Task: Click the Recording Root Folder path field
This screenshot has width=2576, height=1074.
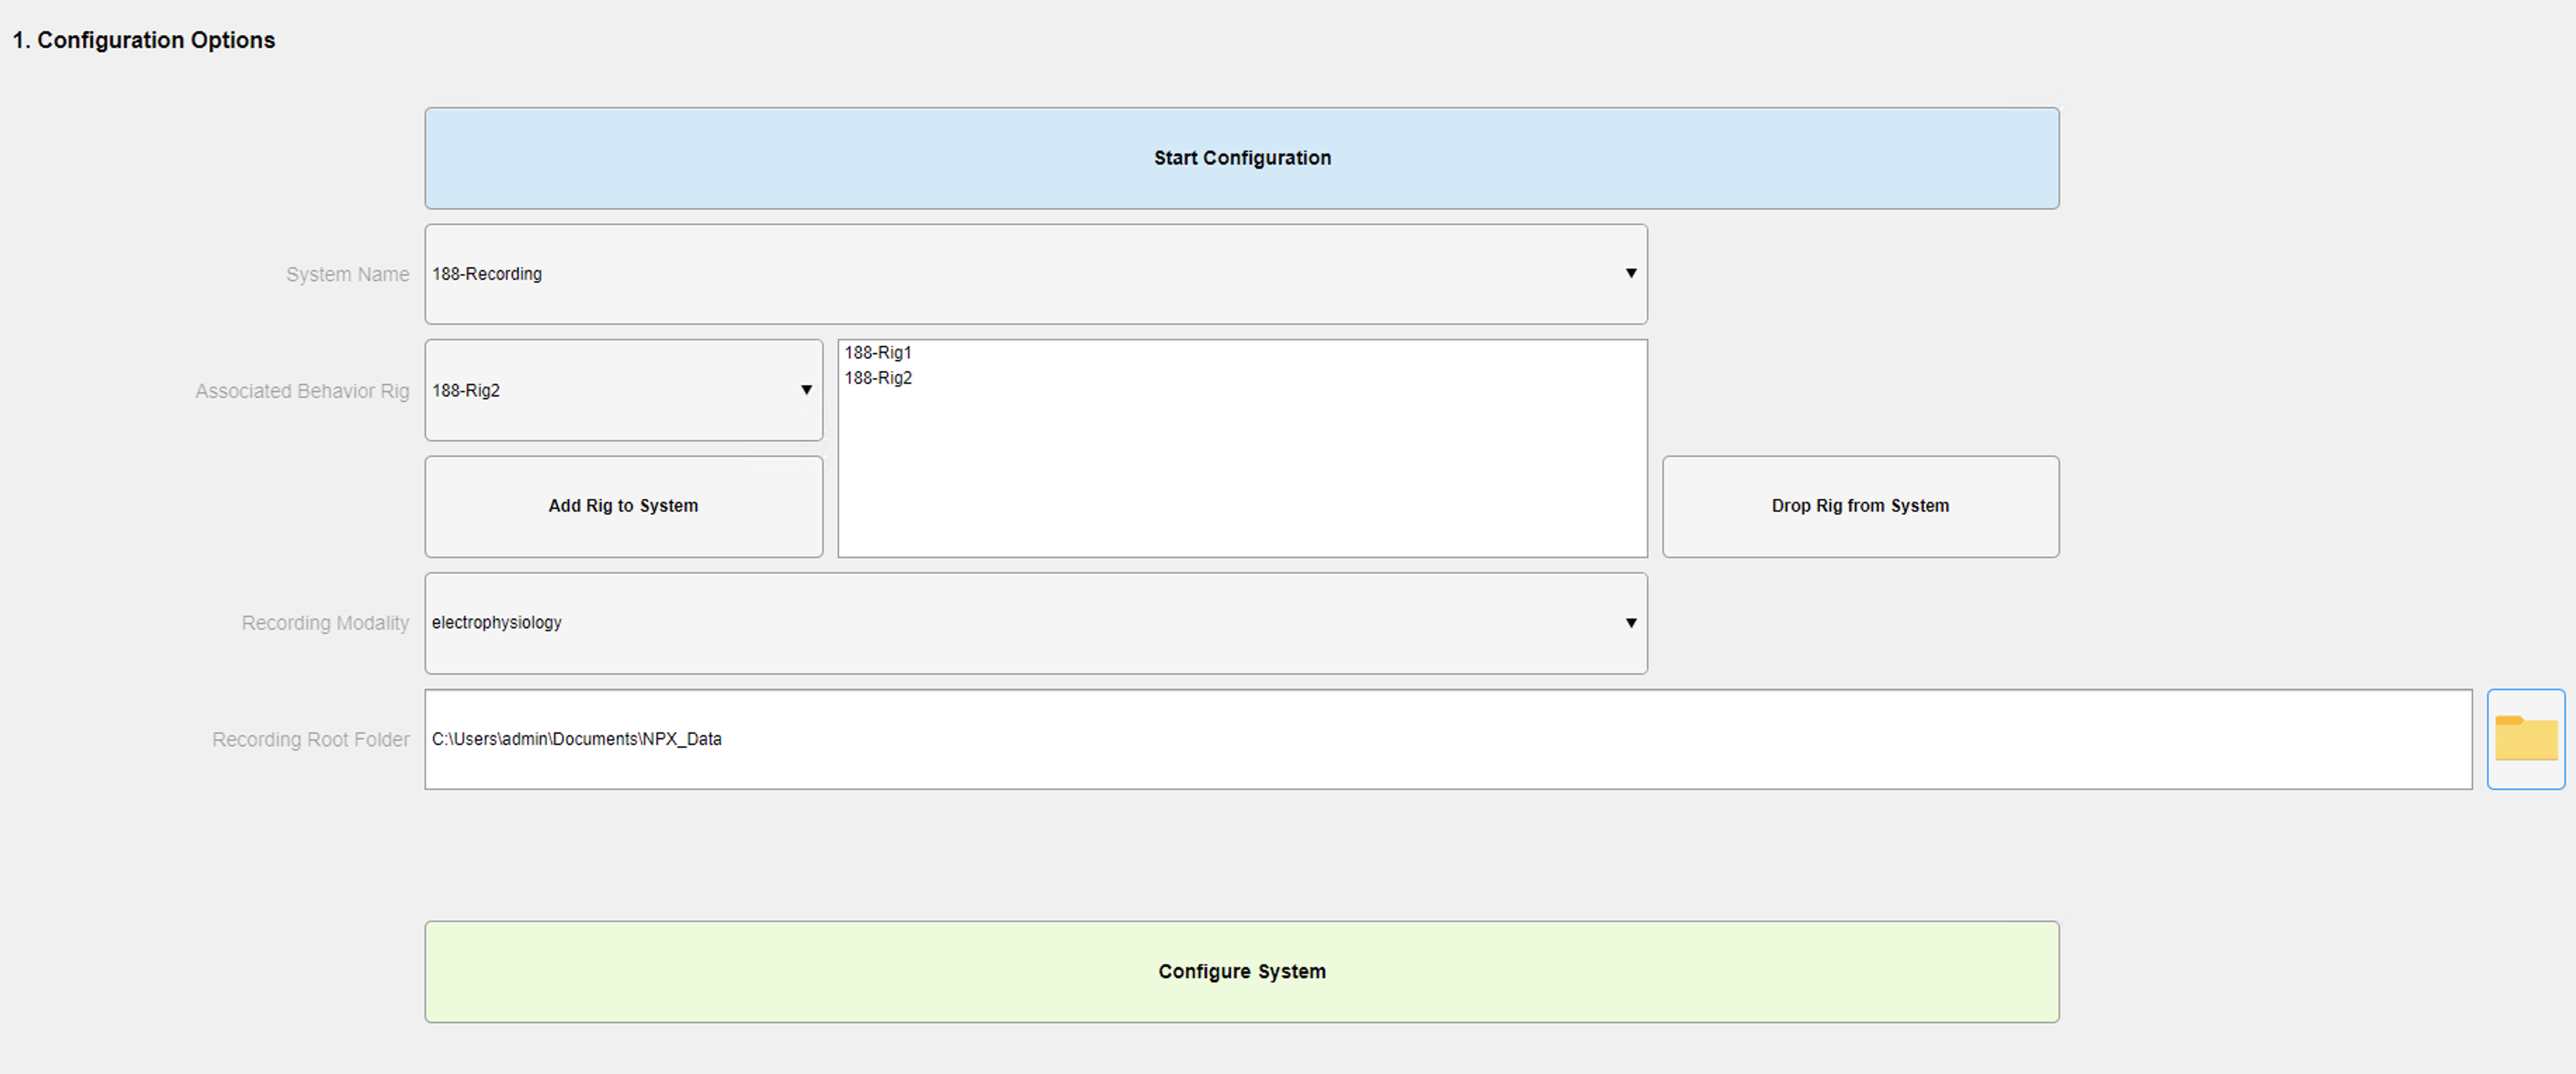Action: tap(1448, 739)
